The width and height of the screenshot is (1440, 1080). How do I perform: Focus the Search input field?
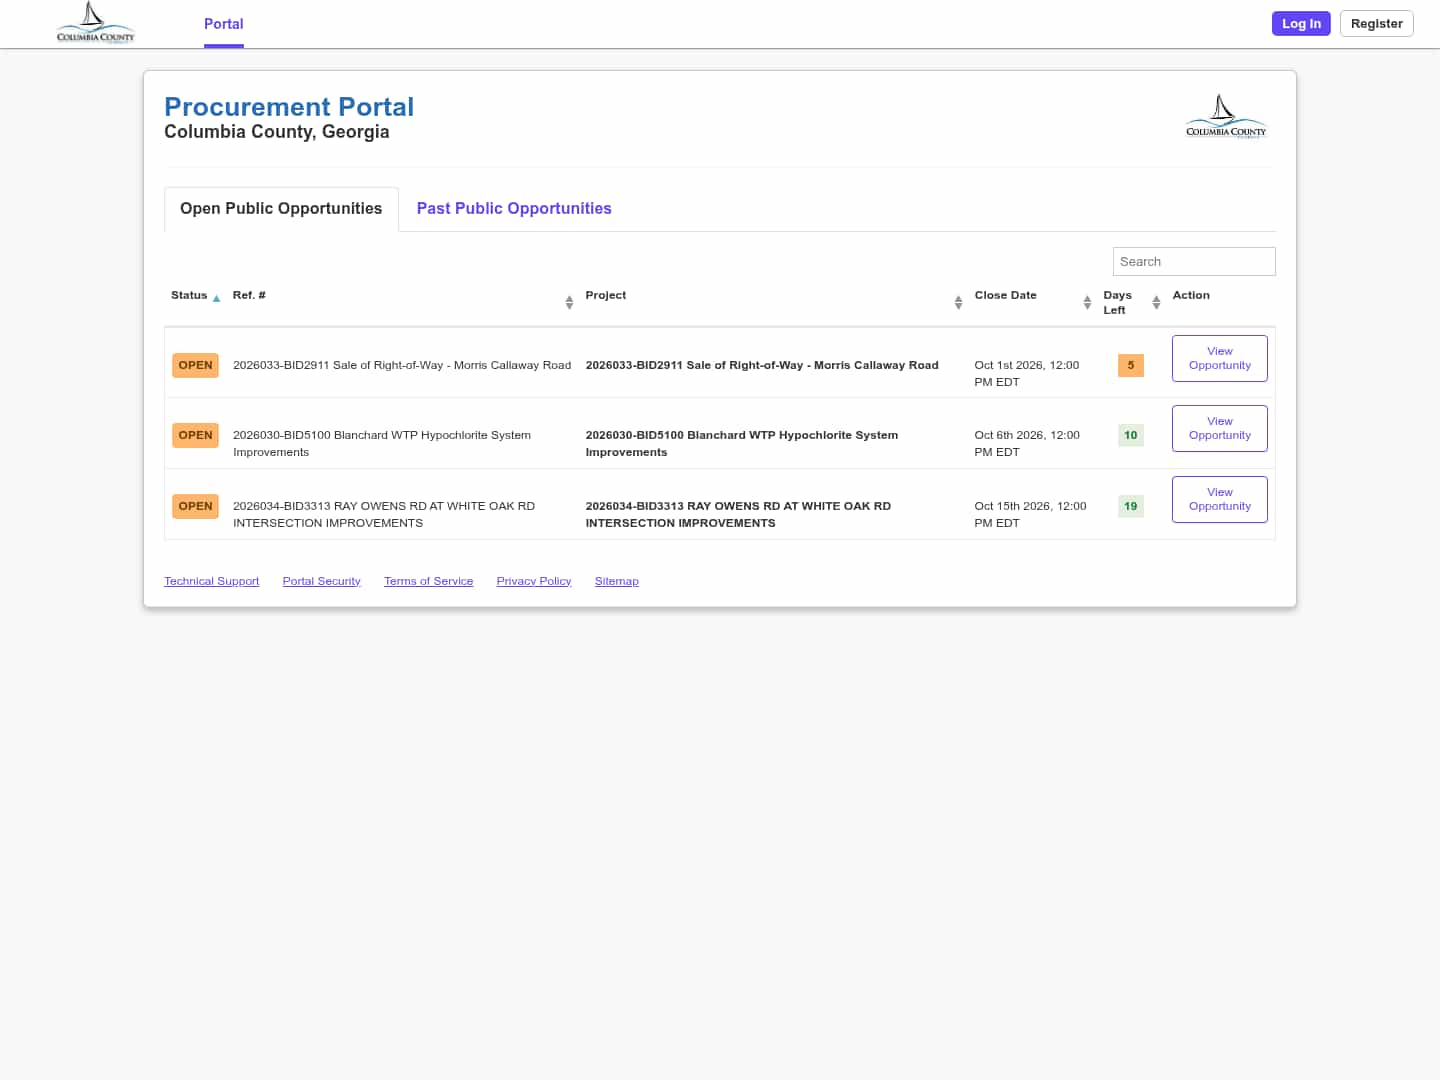(x=1194, y=261)
